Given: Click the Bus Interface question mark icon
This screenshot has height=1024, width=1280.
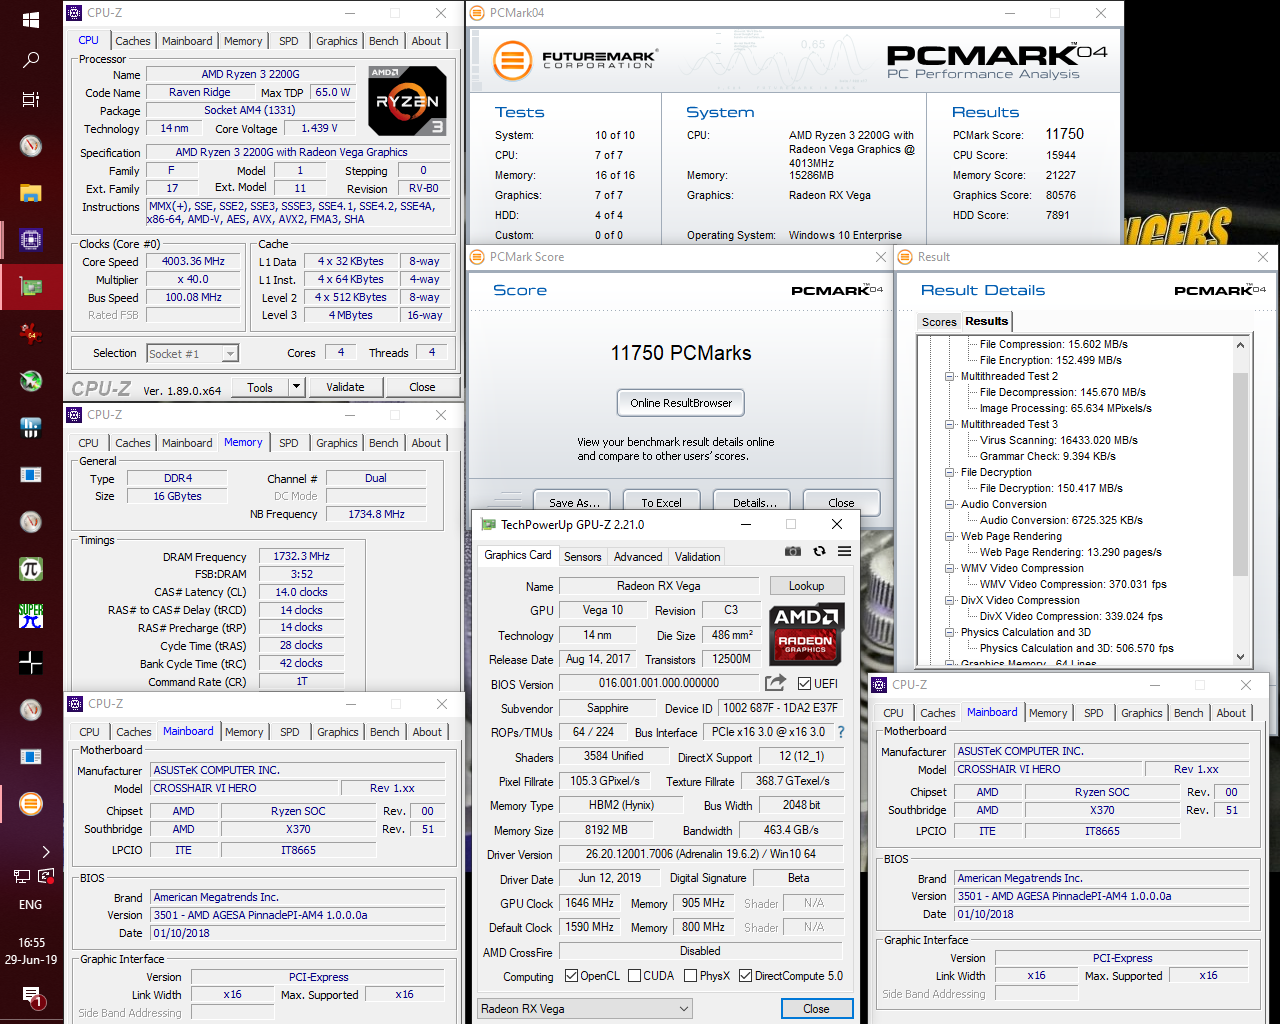Looking at the screenshot, I should [x=840, y=732].
